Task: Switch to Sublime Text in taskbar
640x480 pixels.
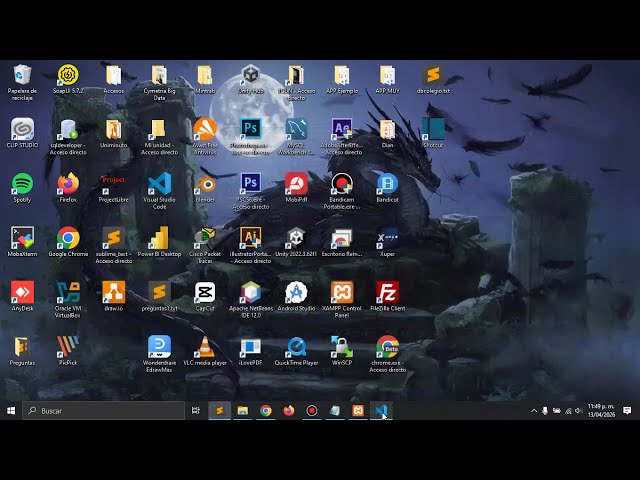Action: click(x=220, y=411)
